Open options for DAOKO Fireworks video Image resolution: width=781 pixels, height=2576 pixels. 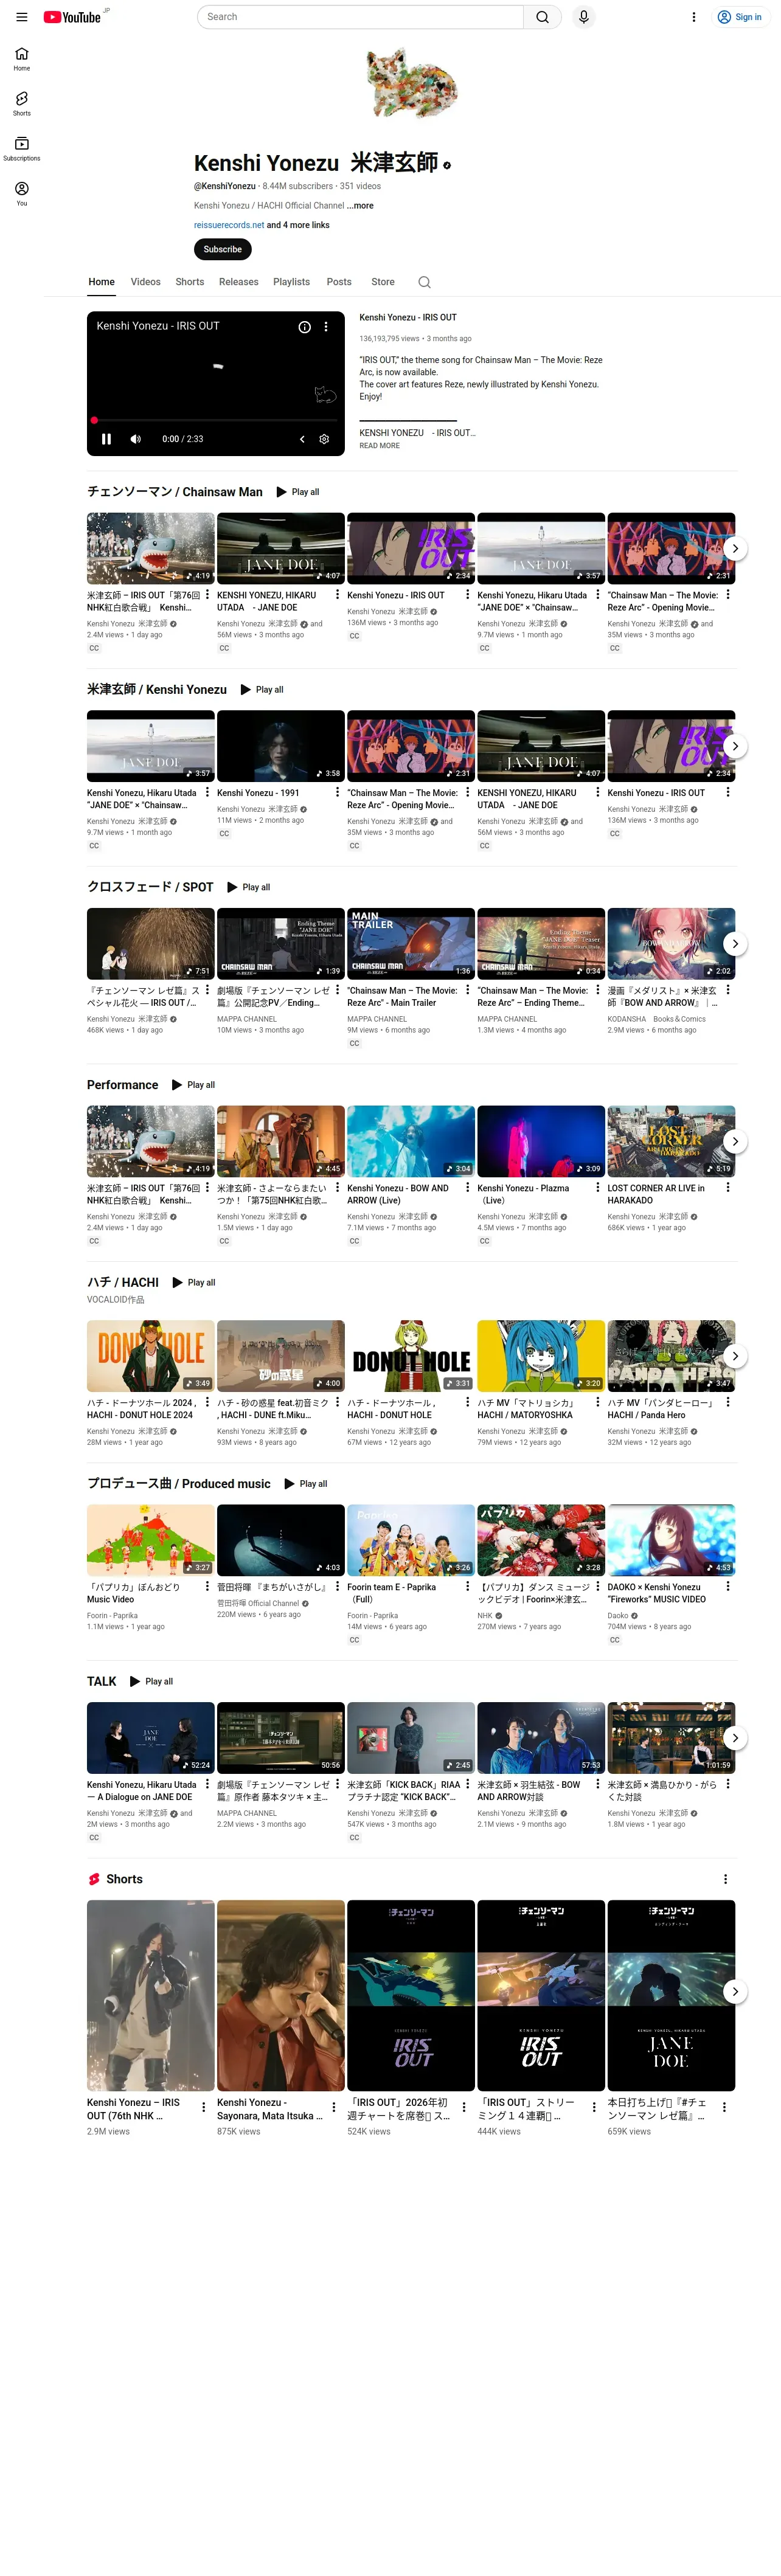pyautogui.click(x=728, y=1587)
